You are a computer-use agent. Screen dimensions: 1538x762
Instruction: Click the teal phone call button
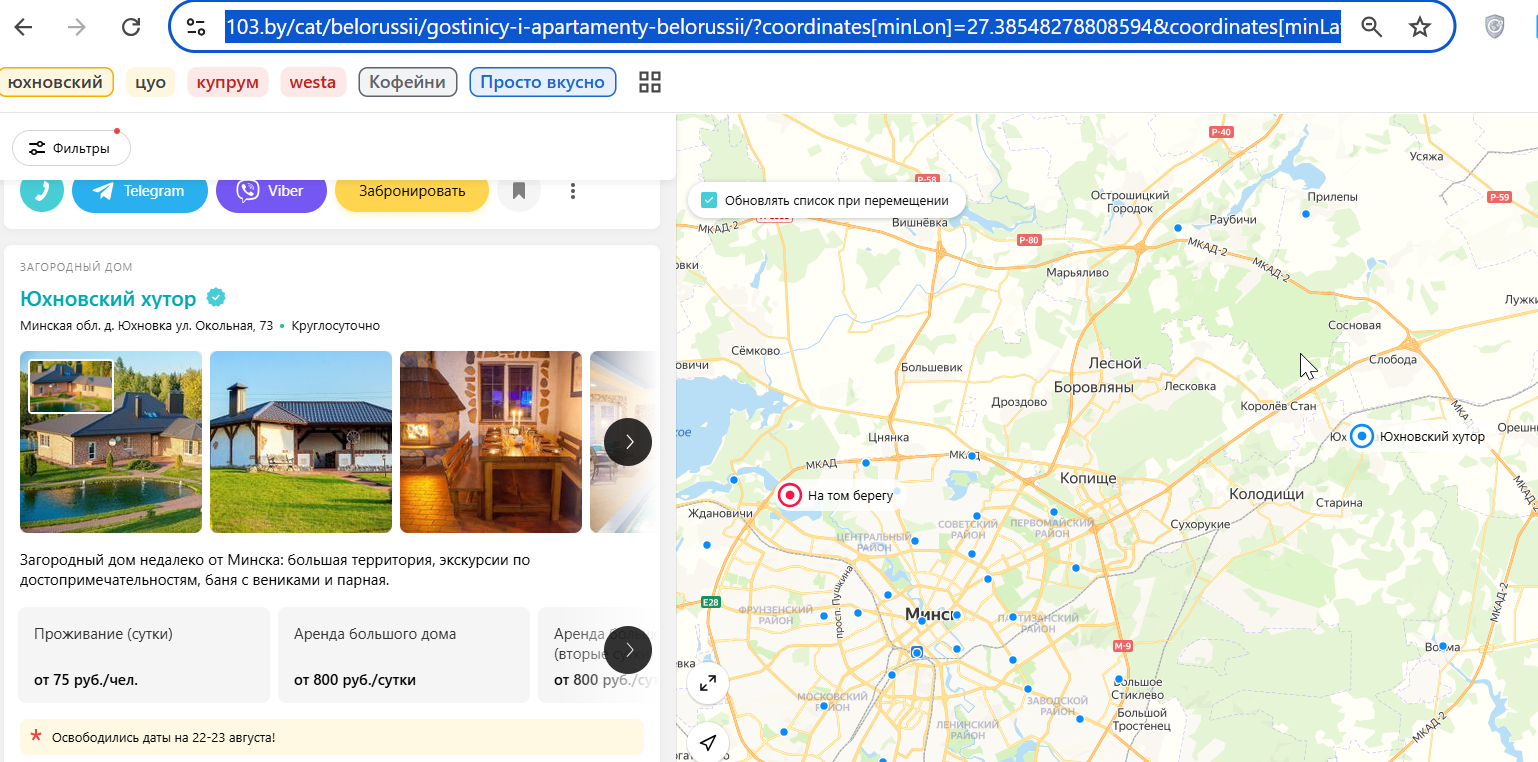pyautogui.click(x=42, y=191)
